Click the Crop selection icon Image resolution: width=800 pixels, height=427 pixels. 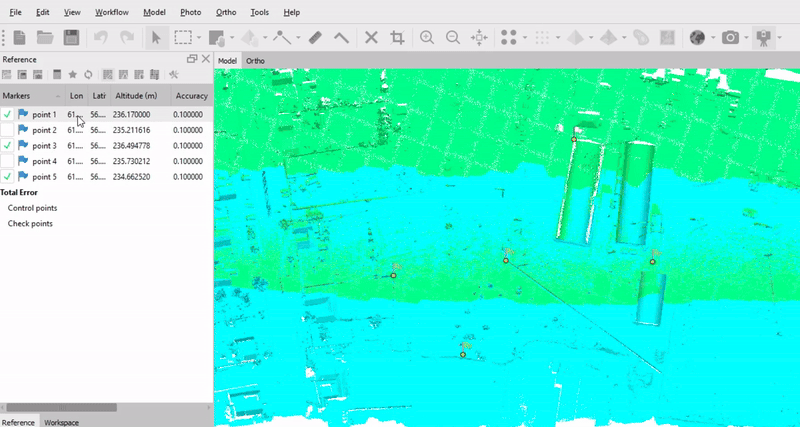point(397,37)
